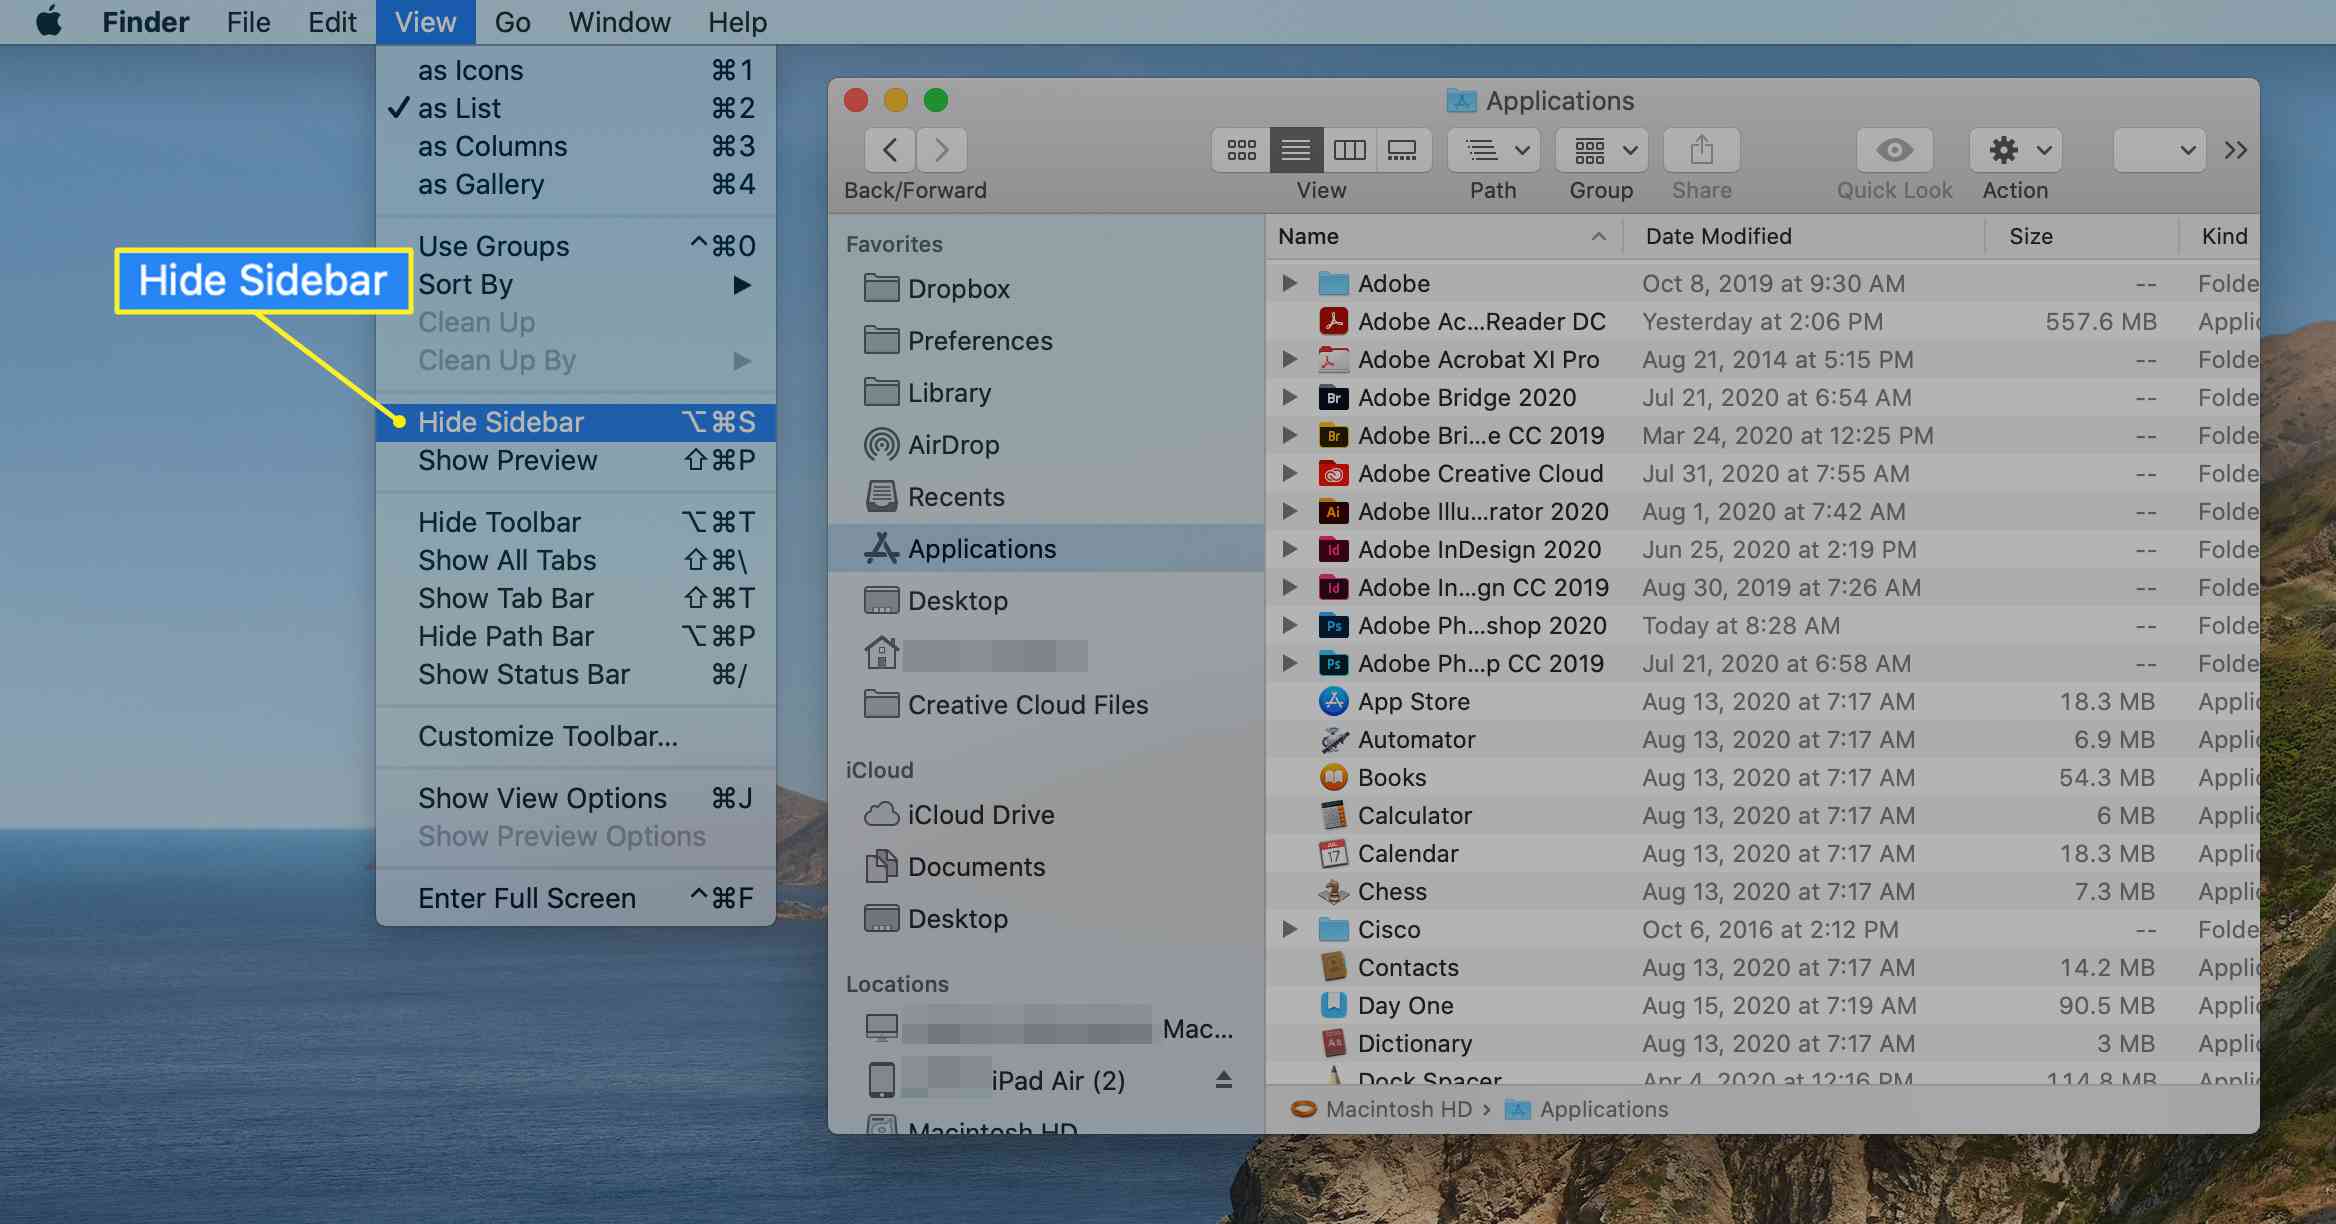Open Dropbox folder in sidebar
This screenshot has width=2336, height=1224.
(x=1046, y=289)
